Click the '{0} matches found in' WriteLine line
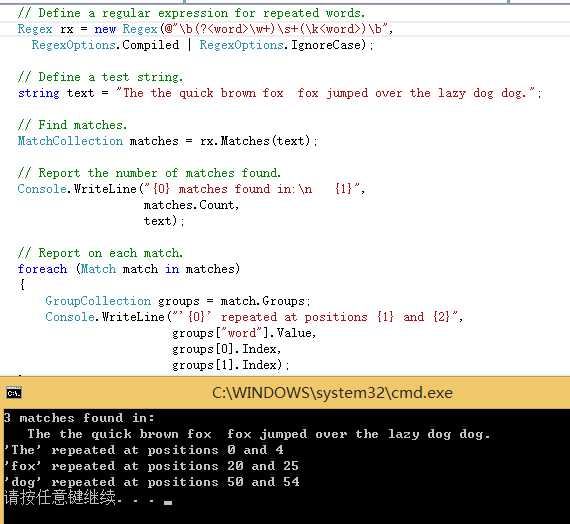Image resolution: width=570 pixels, height=524 pixels. pos(191,189)
